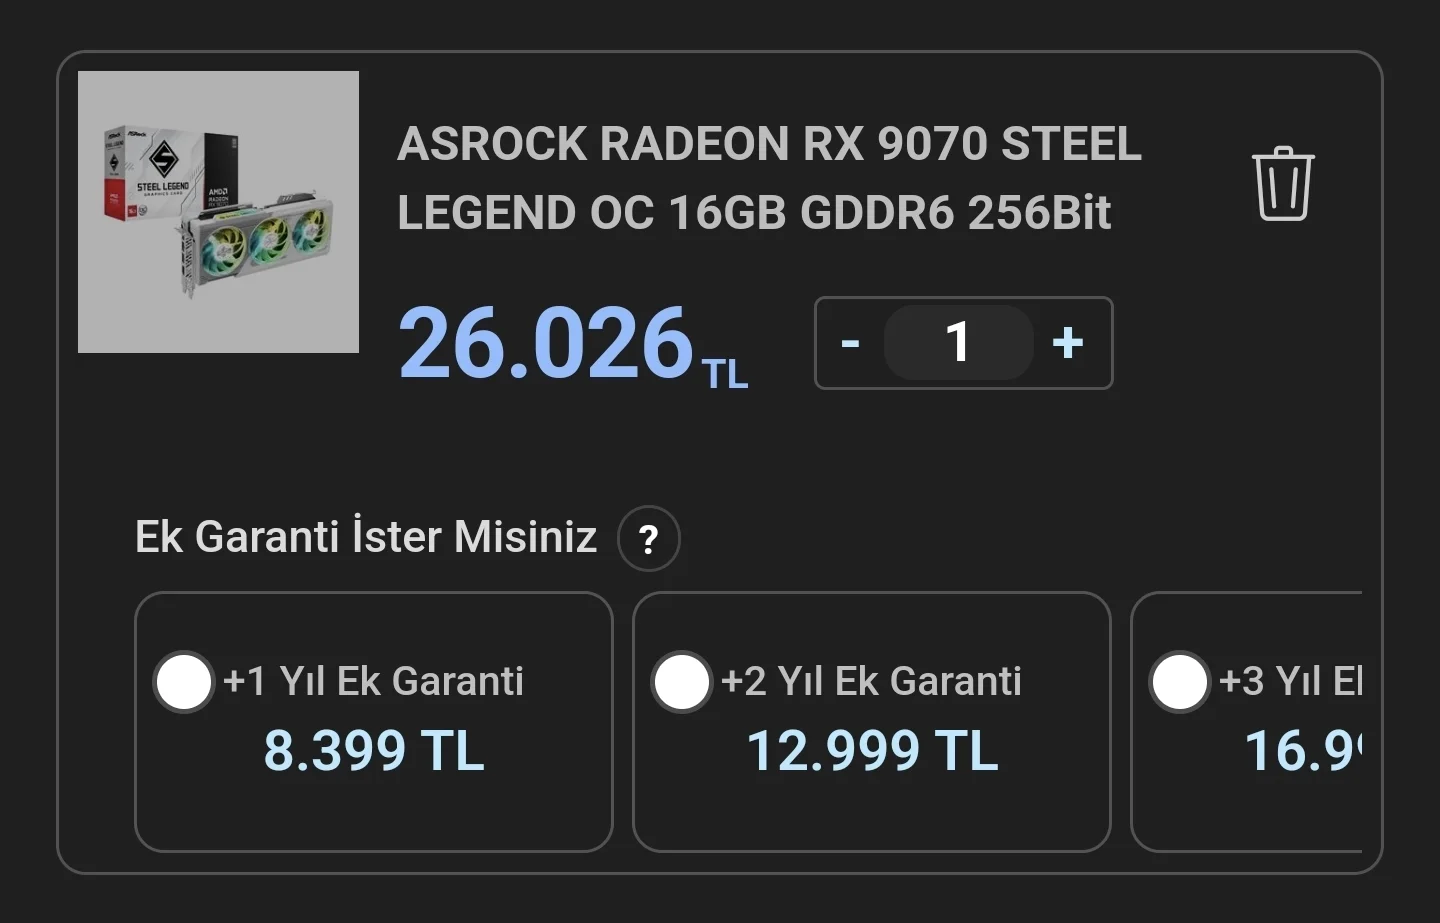Click the 12.999 TL warranty price
Screen dimensions: 1440x923
(x=872, y=751)
